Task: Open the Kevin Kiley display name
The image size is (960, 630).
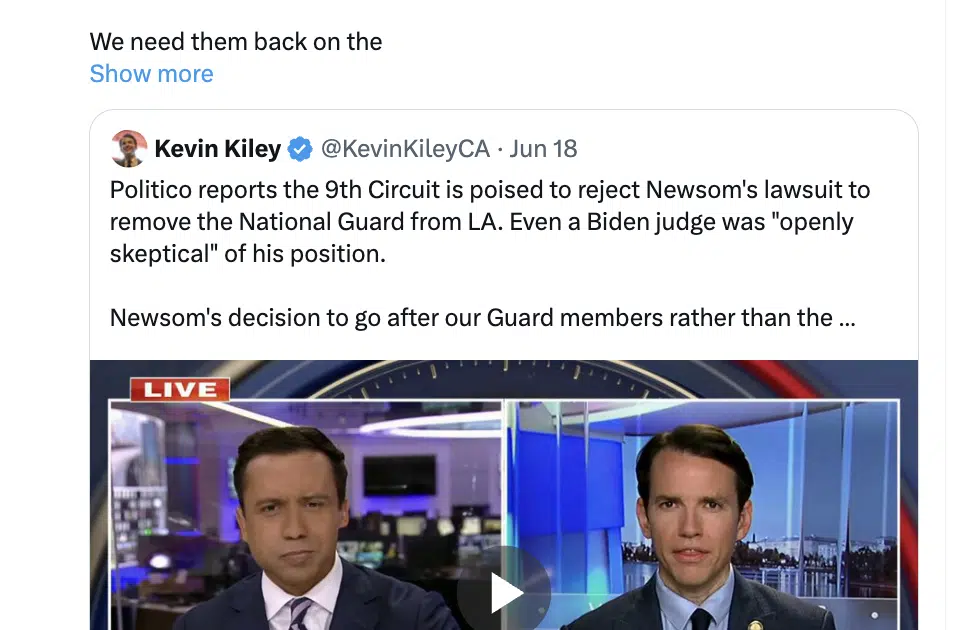Action: [217, 149]
